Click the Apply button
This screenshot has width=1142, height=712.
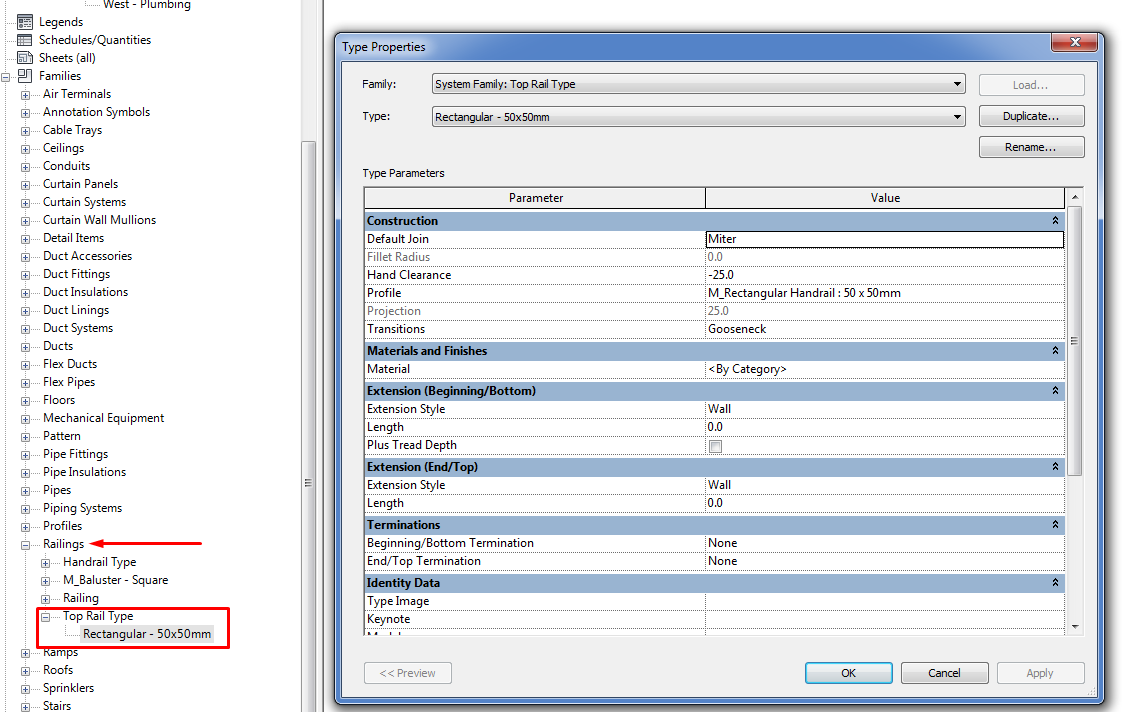[1040, 673]
